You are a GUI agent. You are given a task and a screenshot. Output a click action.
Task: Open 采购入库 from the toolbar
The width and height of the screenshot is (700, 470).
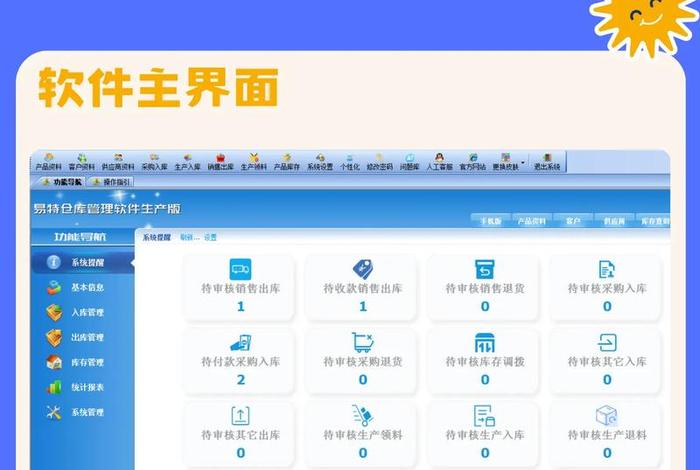154,162
